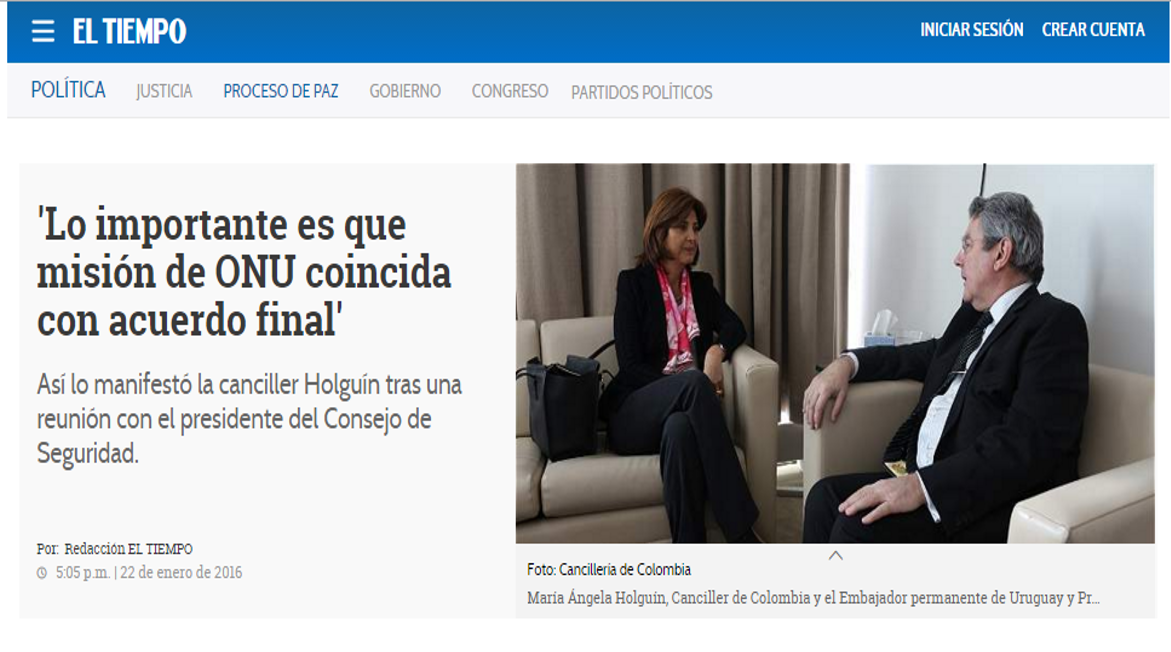Go to PROCESO DE PAZ section
This screenshot has height=652, width=1171.
point(281,91)
